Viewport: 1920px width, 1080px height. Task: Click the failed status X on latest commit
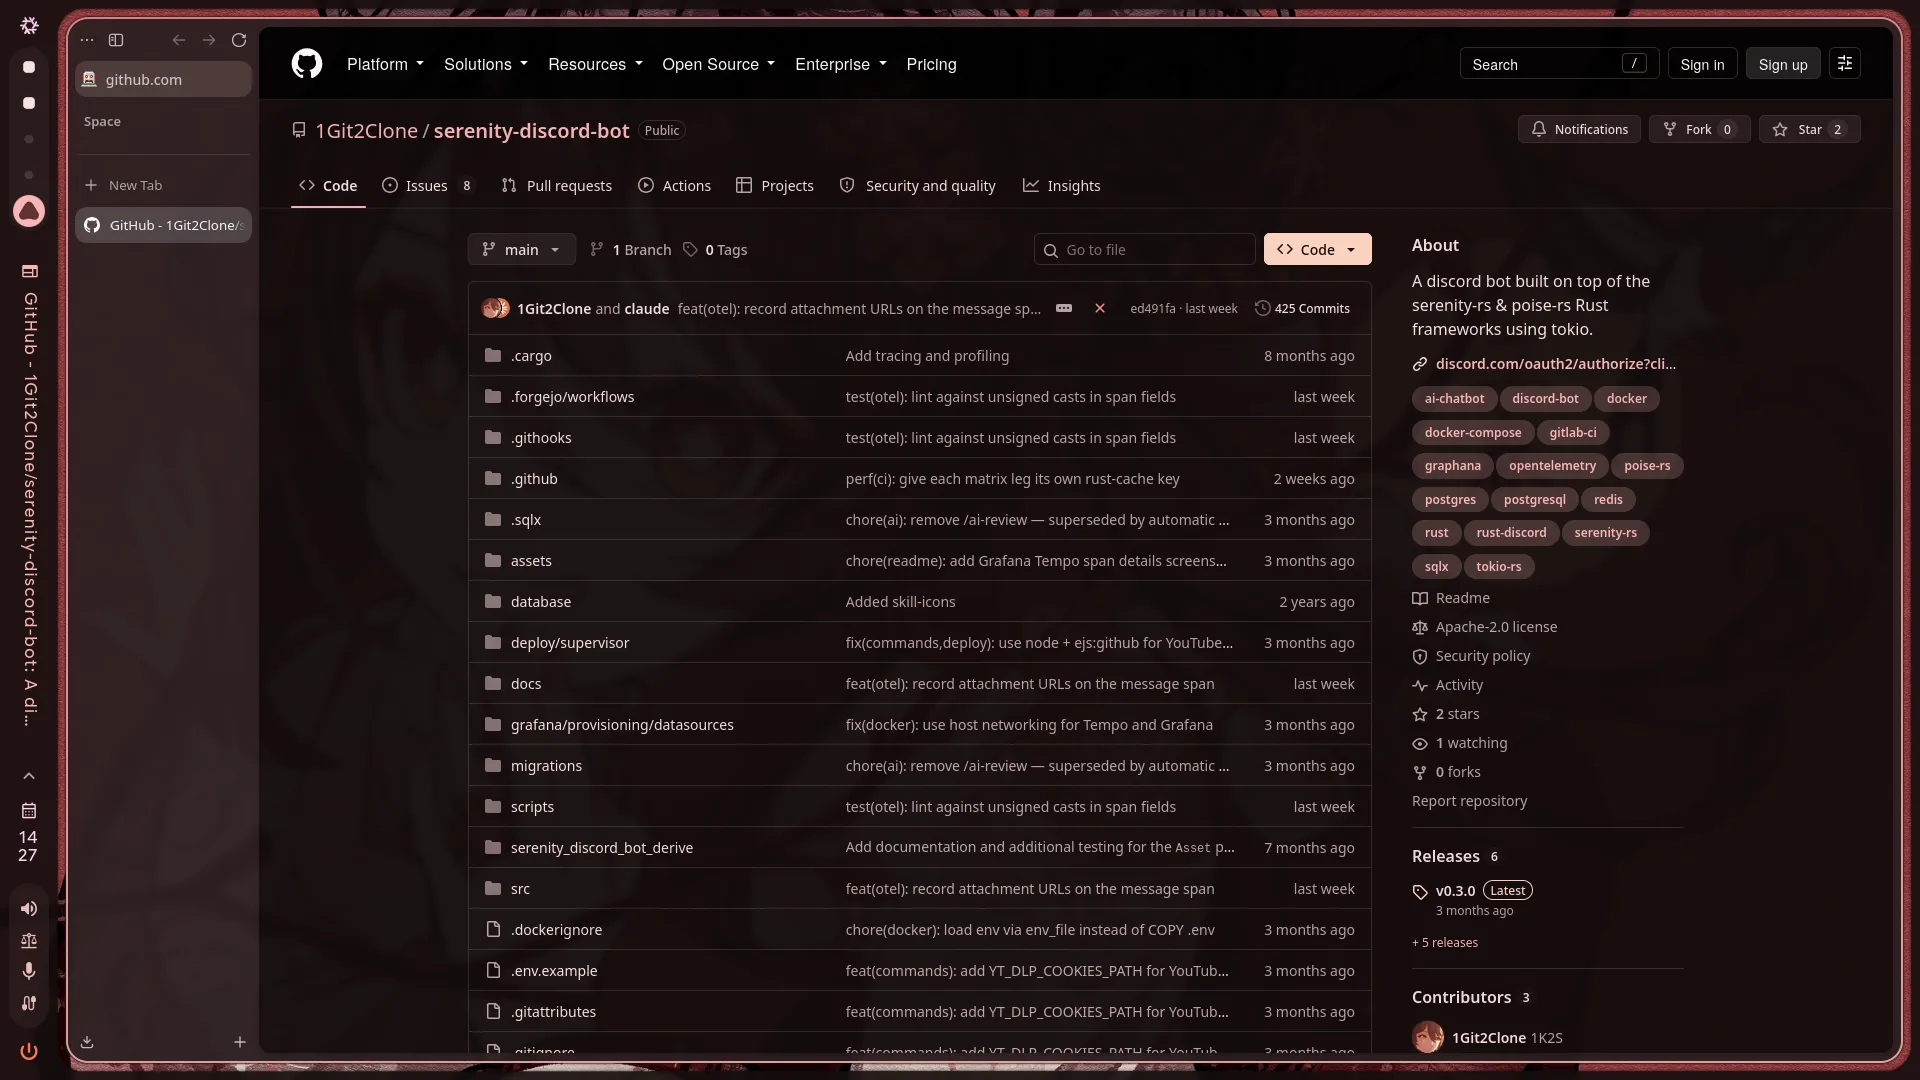pyautogui.click(x=1100, y=308)
